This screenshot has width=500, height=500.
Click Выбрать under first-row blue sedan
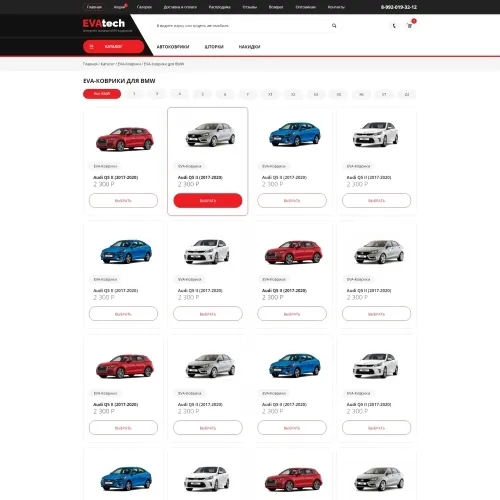(292, 201)
